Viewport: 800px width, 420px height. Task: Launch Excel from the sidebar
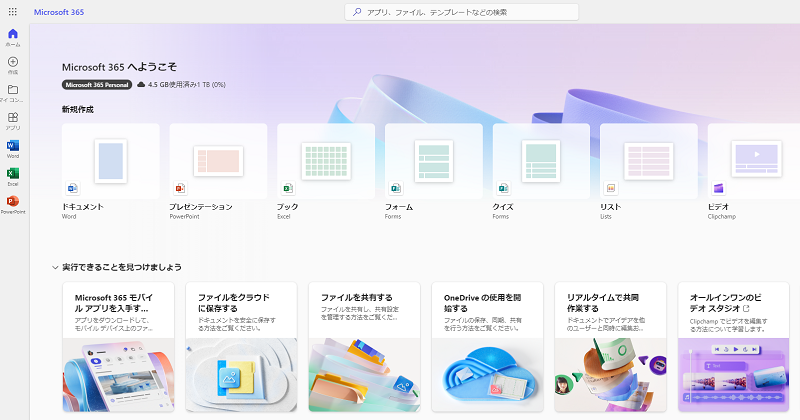click(x=13, y=177)
